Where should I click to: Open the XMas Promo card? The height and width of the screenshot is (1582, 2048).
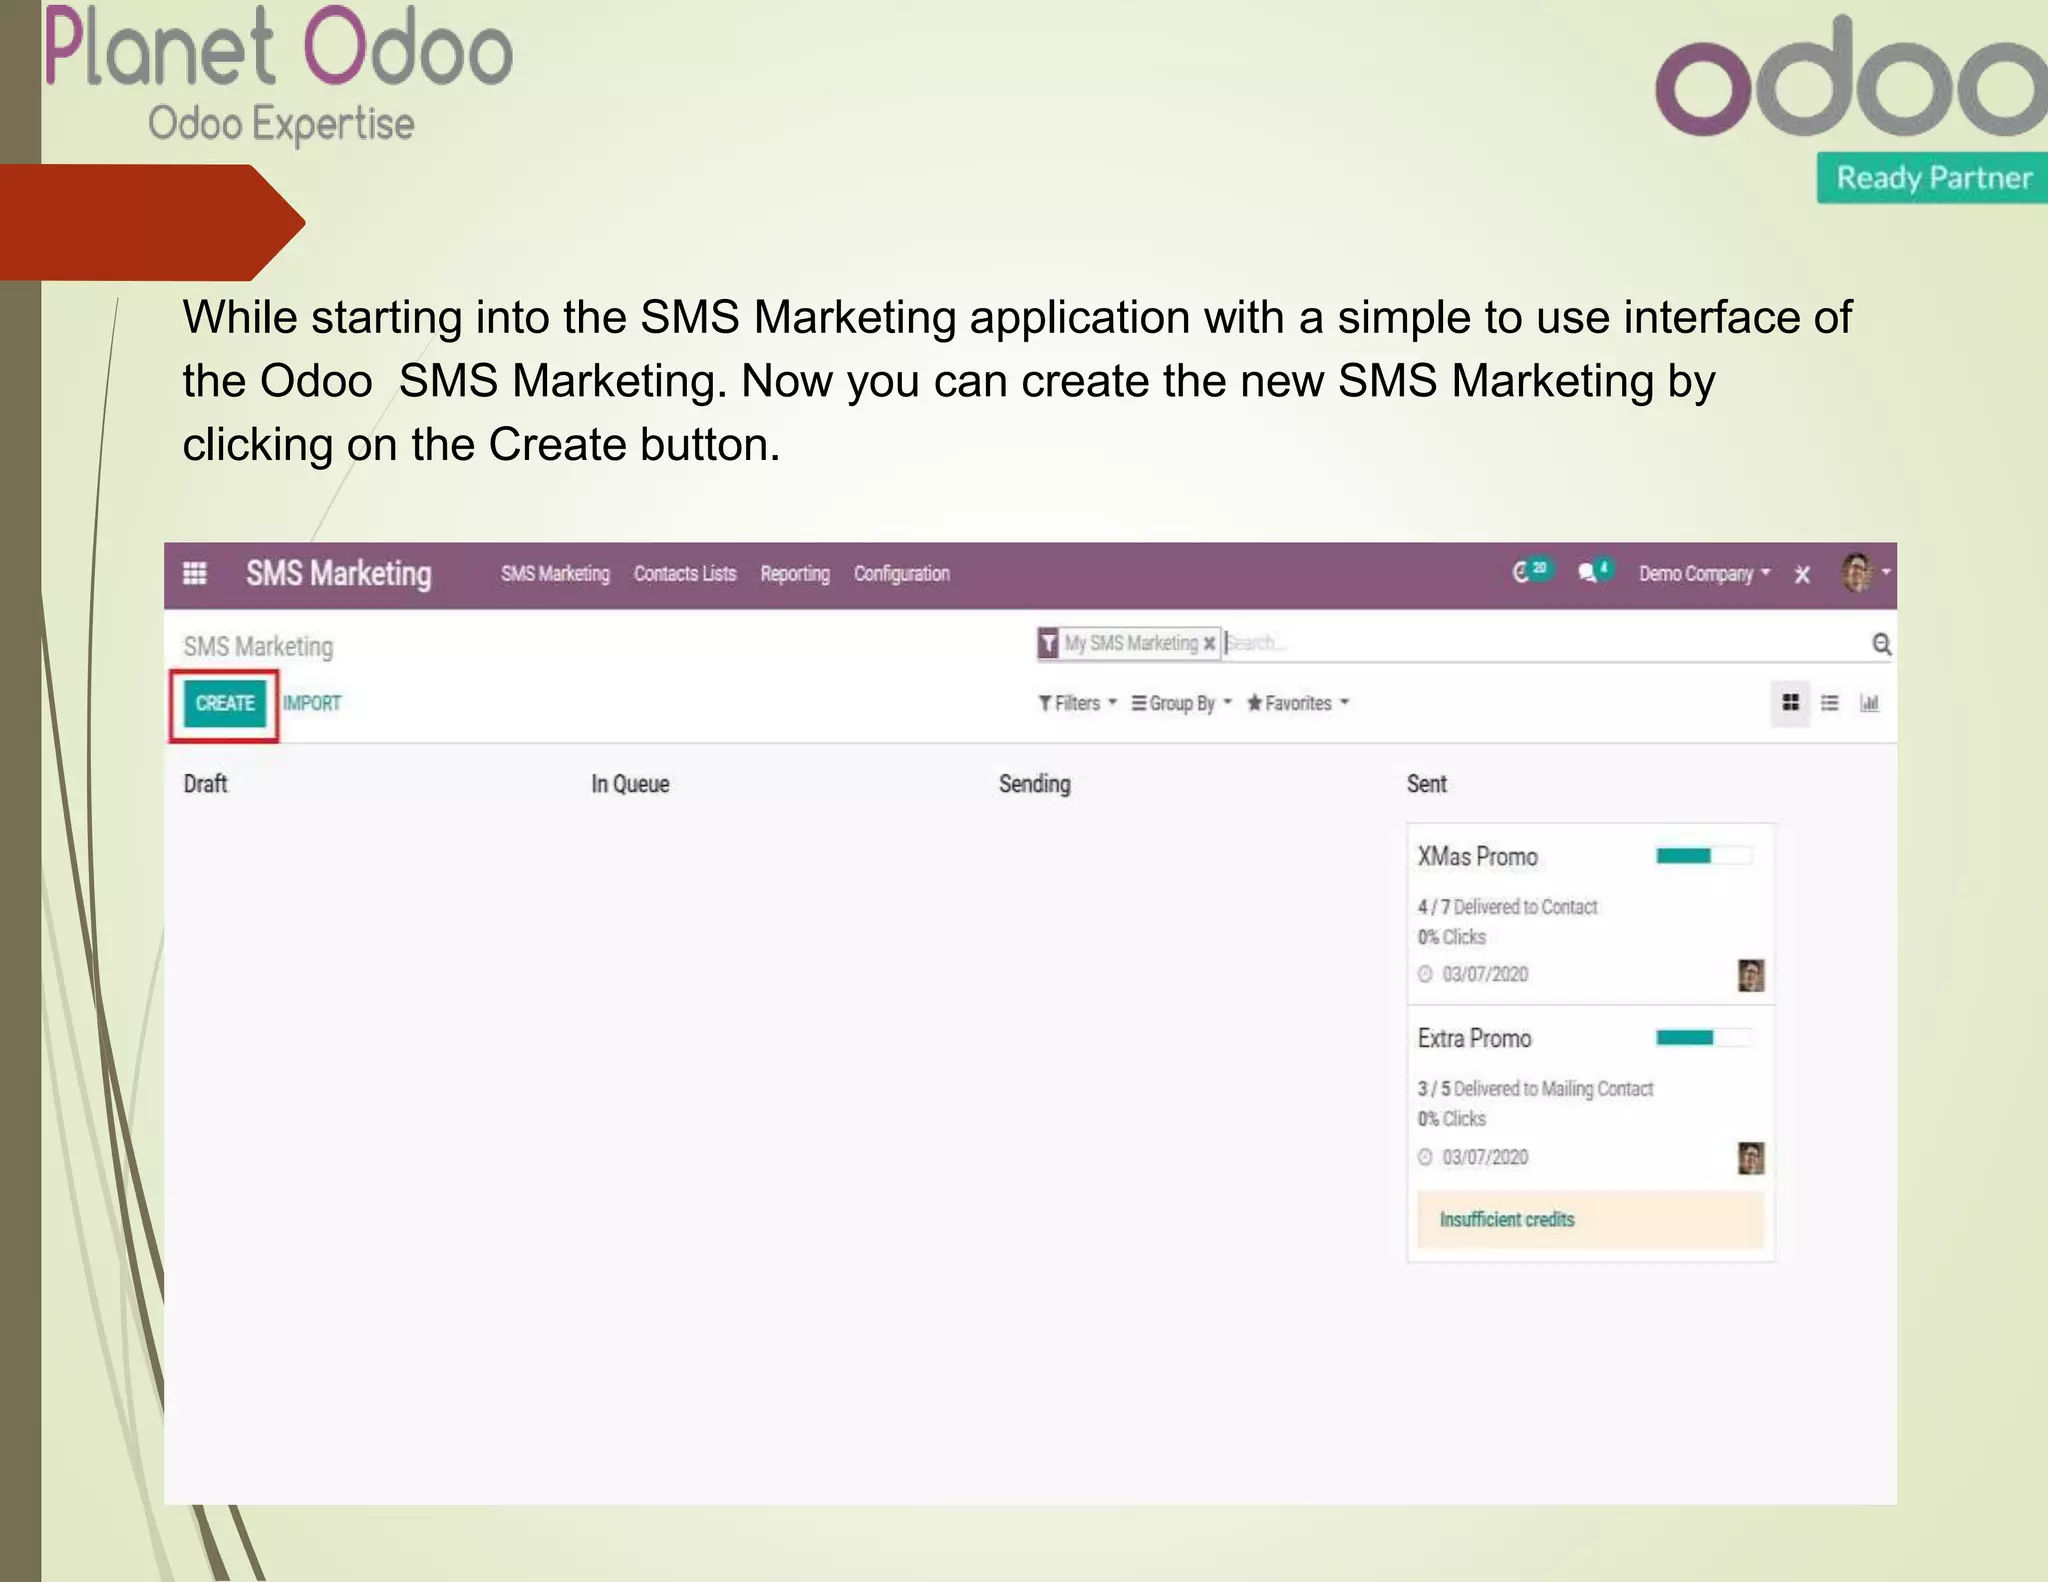click(1590, 913)
